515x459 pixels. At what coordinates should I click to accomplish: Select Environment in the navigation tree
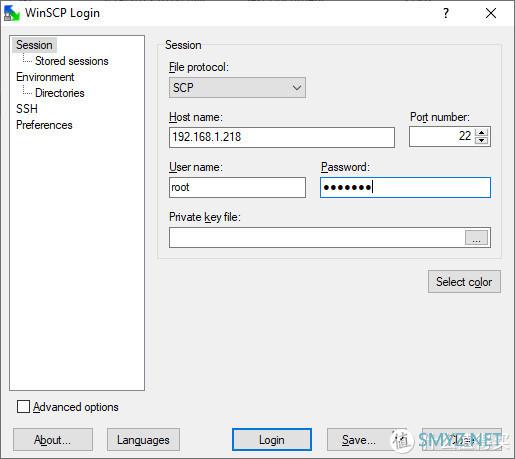tap(45, 77)
